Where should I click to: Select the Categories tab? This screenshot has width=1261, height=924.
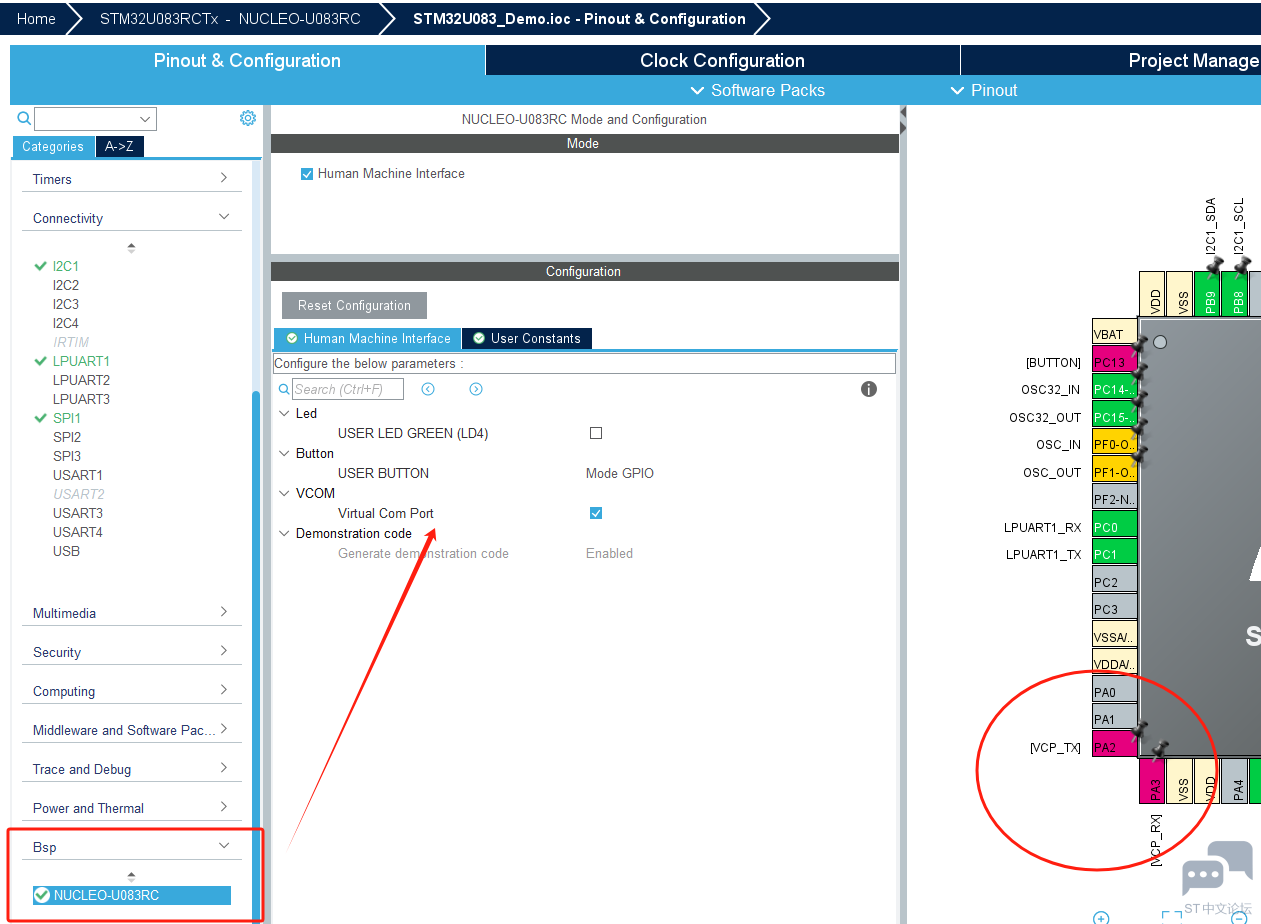click(x=53, y=146)
